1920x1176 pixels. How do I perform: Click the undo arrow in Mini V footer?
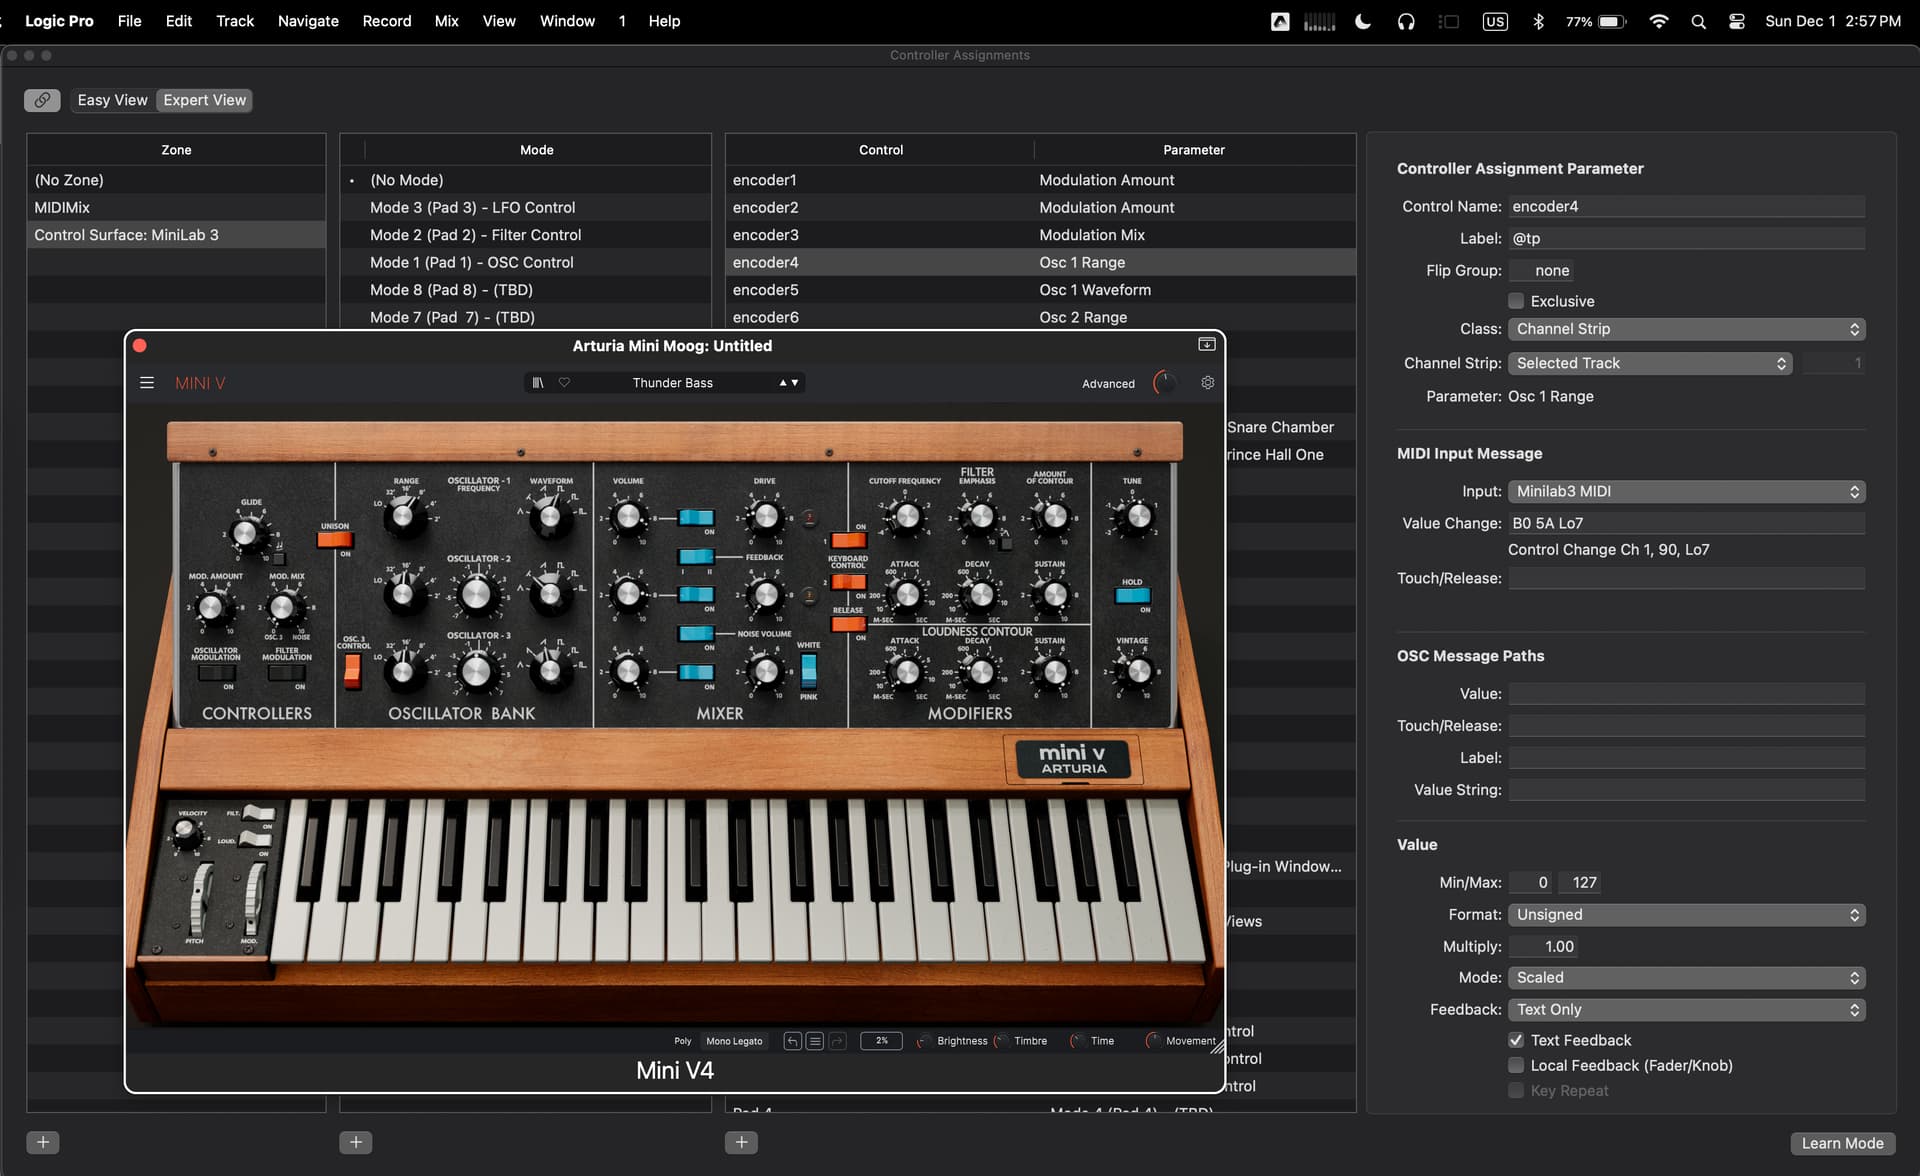pyautogui.click(x=792, y=1041)
